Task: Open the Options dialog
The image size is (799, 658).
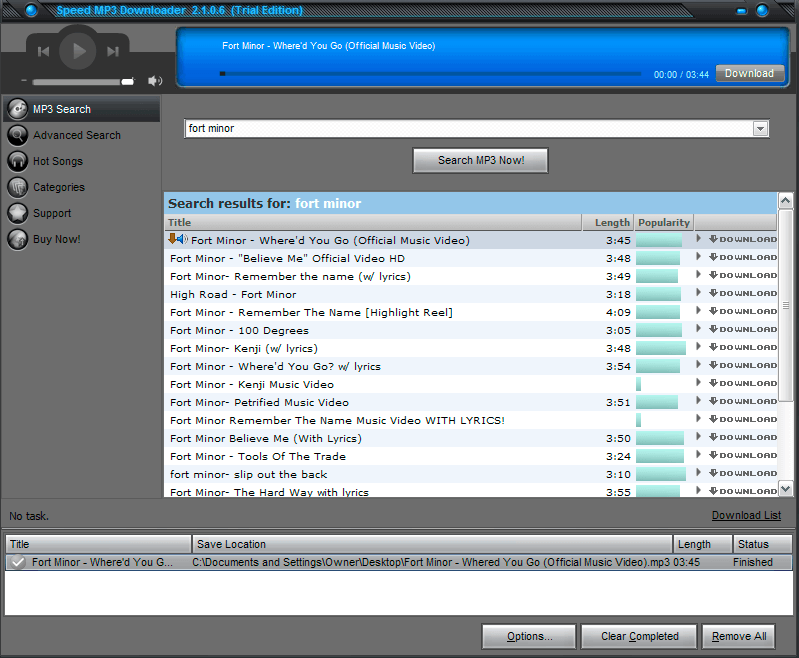Action: click(x=529, y=637)
